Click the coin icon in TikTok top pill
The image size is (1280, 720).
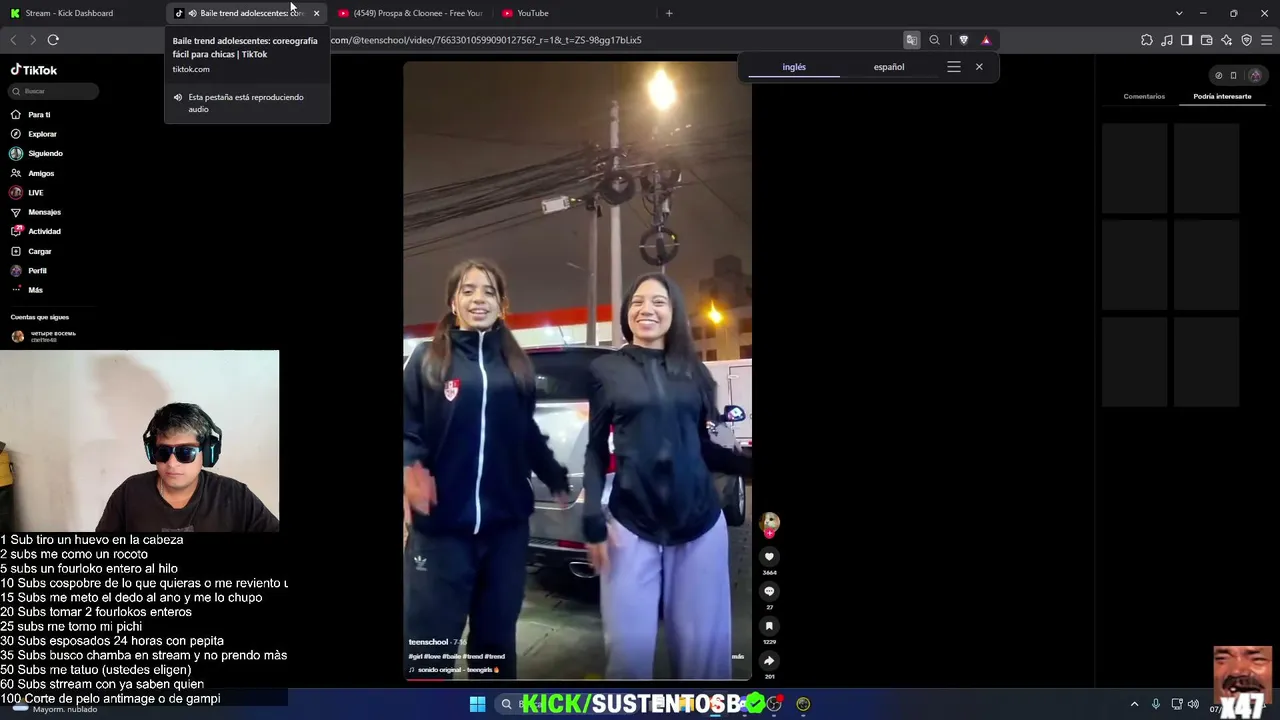coord(1218,75)
